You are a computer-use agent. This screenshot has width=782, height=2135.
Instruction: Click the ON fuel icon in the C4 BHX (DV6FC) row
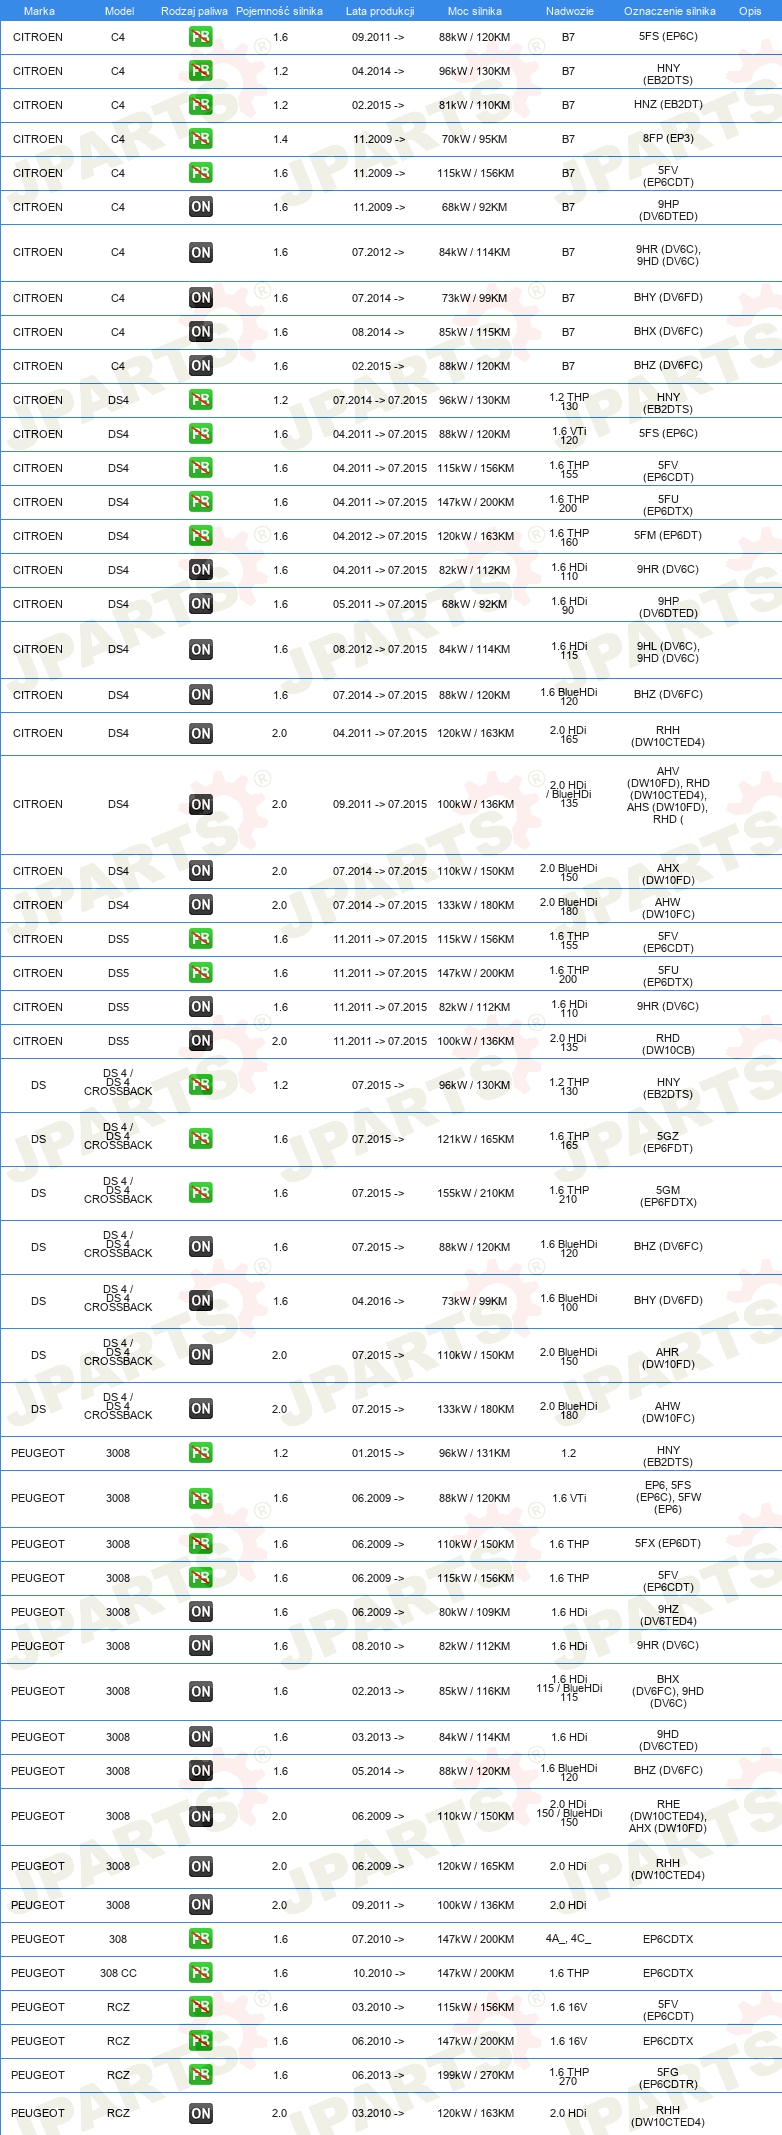[200, 332]
